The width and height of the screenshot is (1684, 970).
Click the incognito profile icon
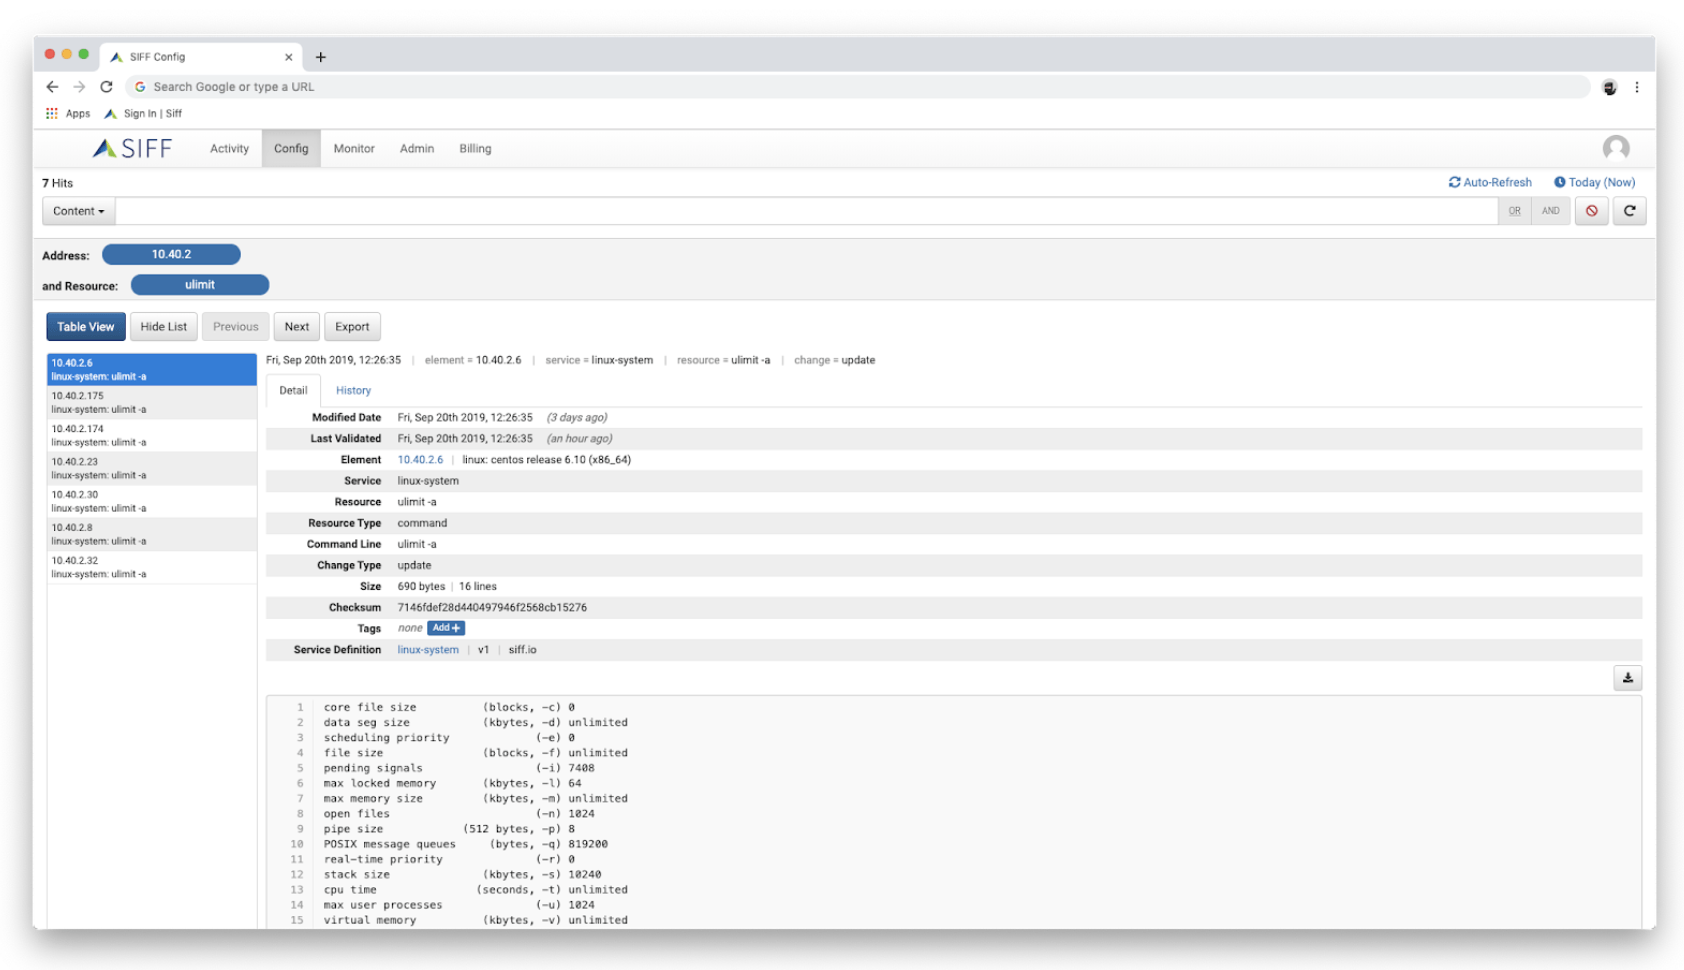[1609, 87]
